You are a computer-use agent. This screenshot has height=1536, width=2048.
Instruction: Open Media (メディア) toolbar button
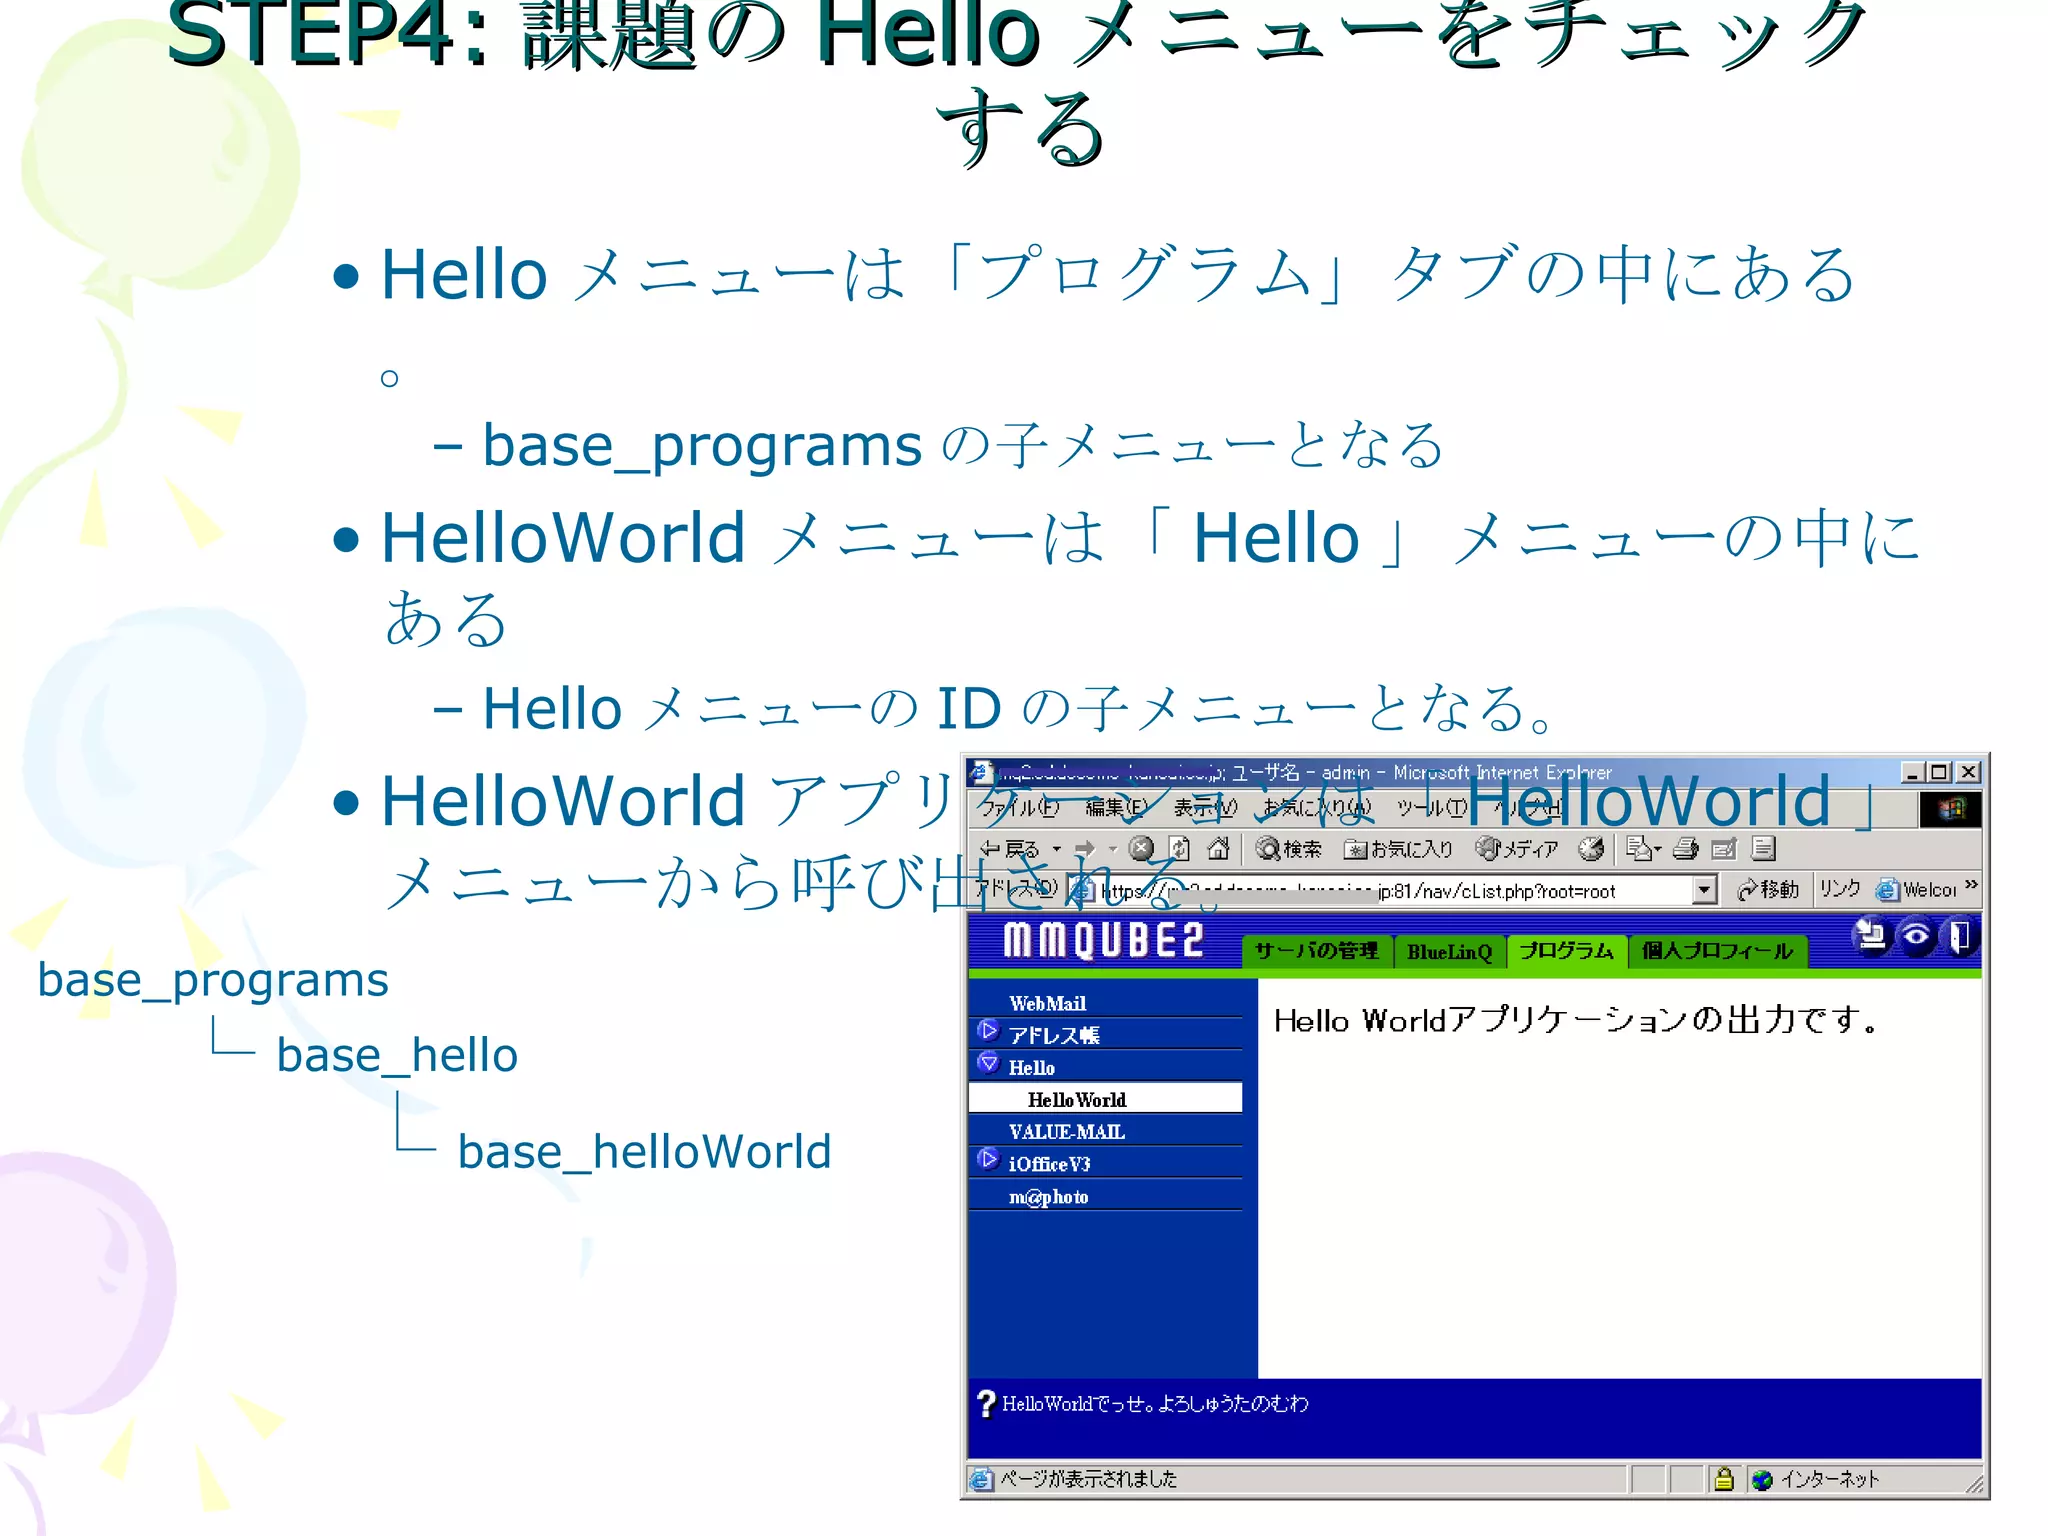pos(1517,849)
